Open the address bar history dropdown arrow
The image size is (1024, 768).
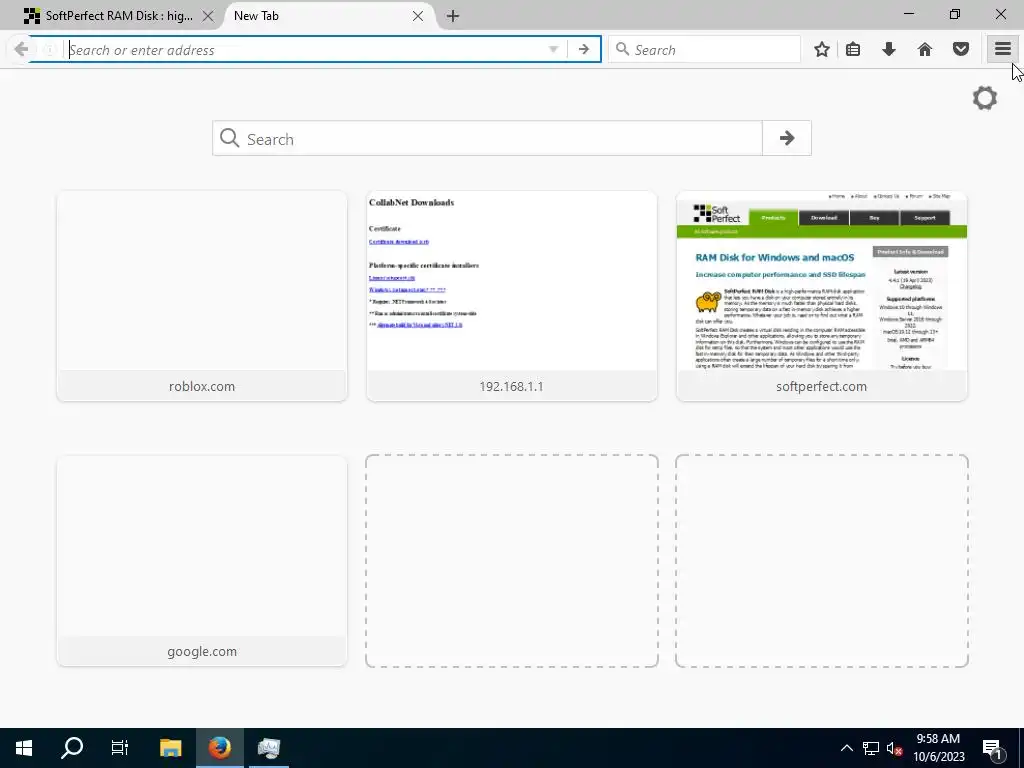pyautogui.click(x=553, y=50)
